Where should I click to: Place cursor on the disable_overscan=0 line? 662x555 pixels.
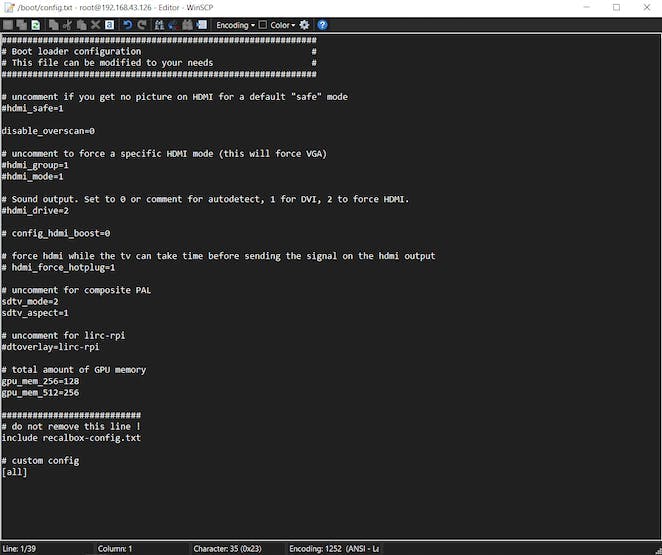click(48, 131)
